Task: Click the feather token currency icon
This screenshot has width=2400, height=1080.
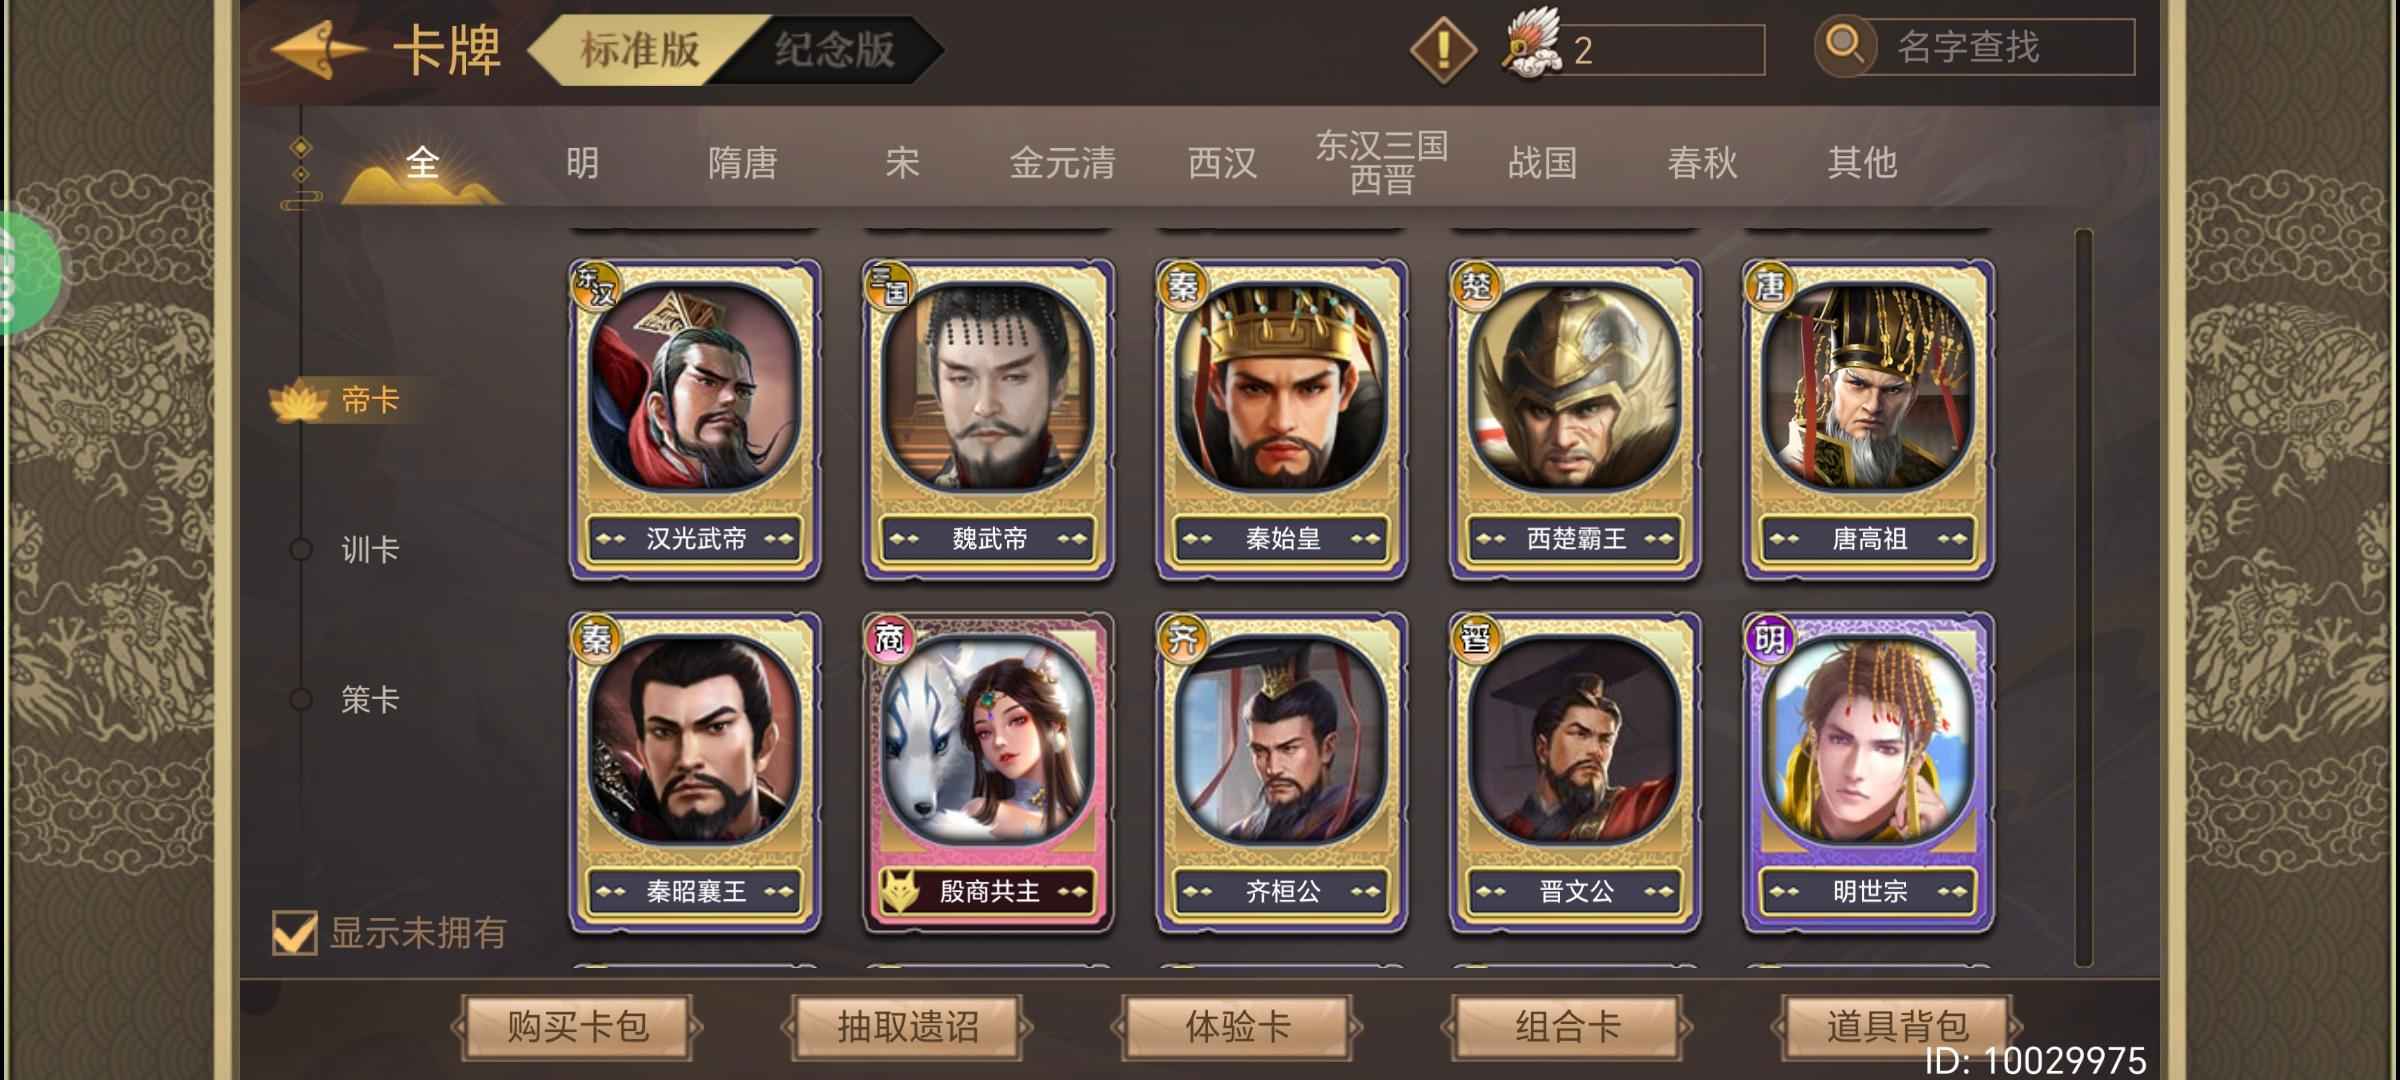Action: point(1531,47)
